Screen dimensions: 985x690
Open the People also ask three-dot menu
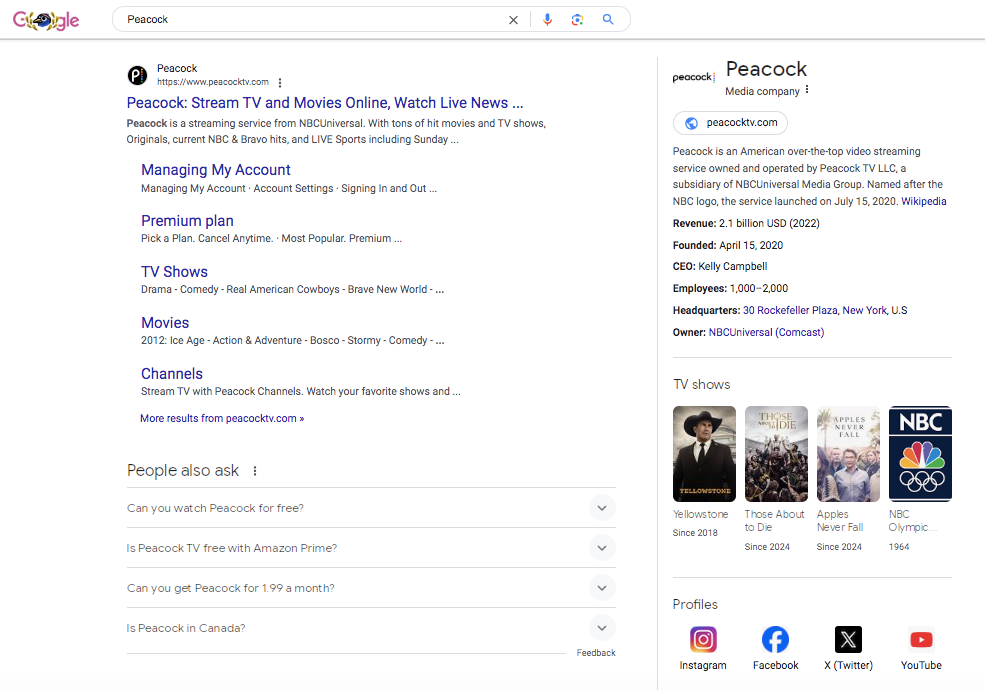tap(254, 471)
